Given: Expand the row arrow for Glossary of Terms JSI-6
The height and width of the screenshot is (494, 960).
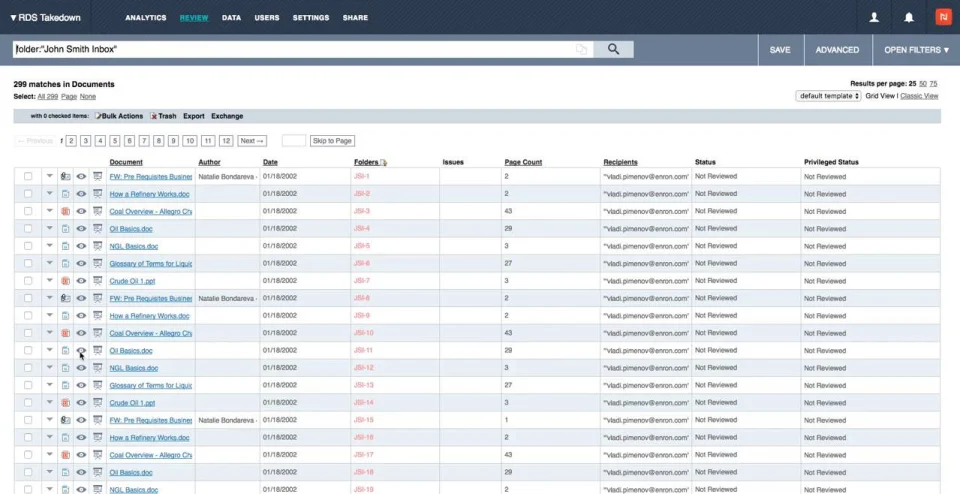Looking at the screenshot, I should coord(49,263).
